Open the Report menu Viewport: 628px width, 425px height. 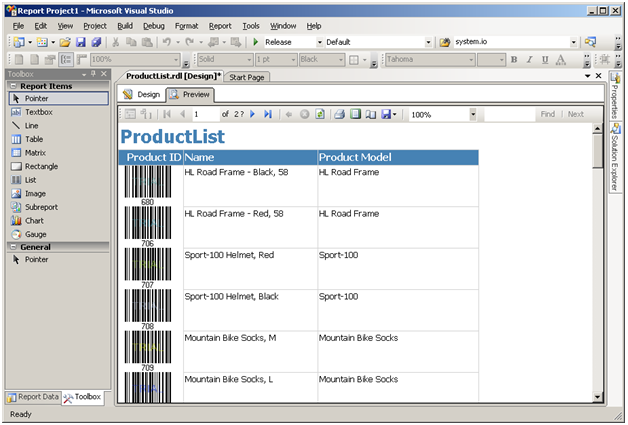[220, 26]
